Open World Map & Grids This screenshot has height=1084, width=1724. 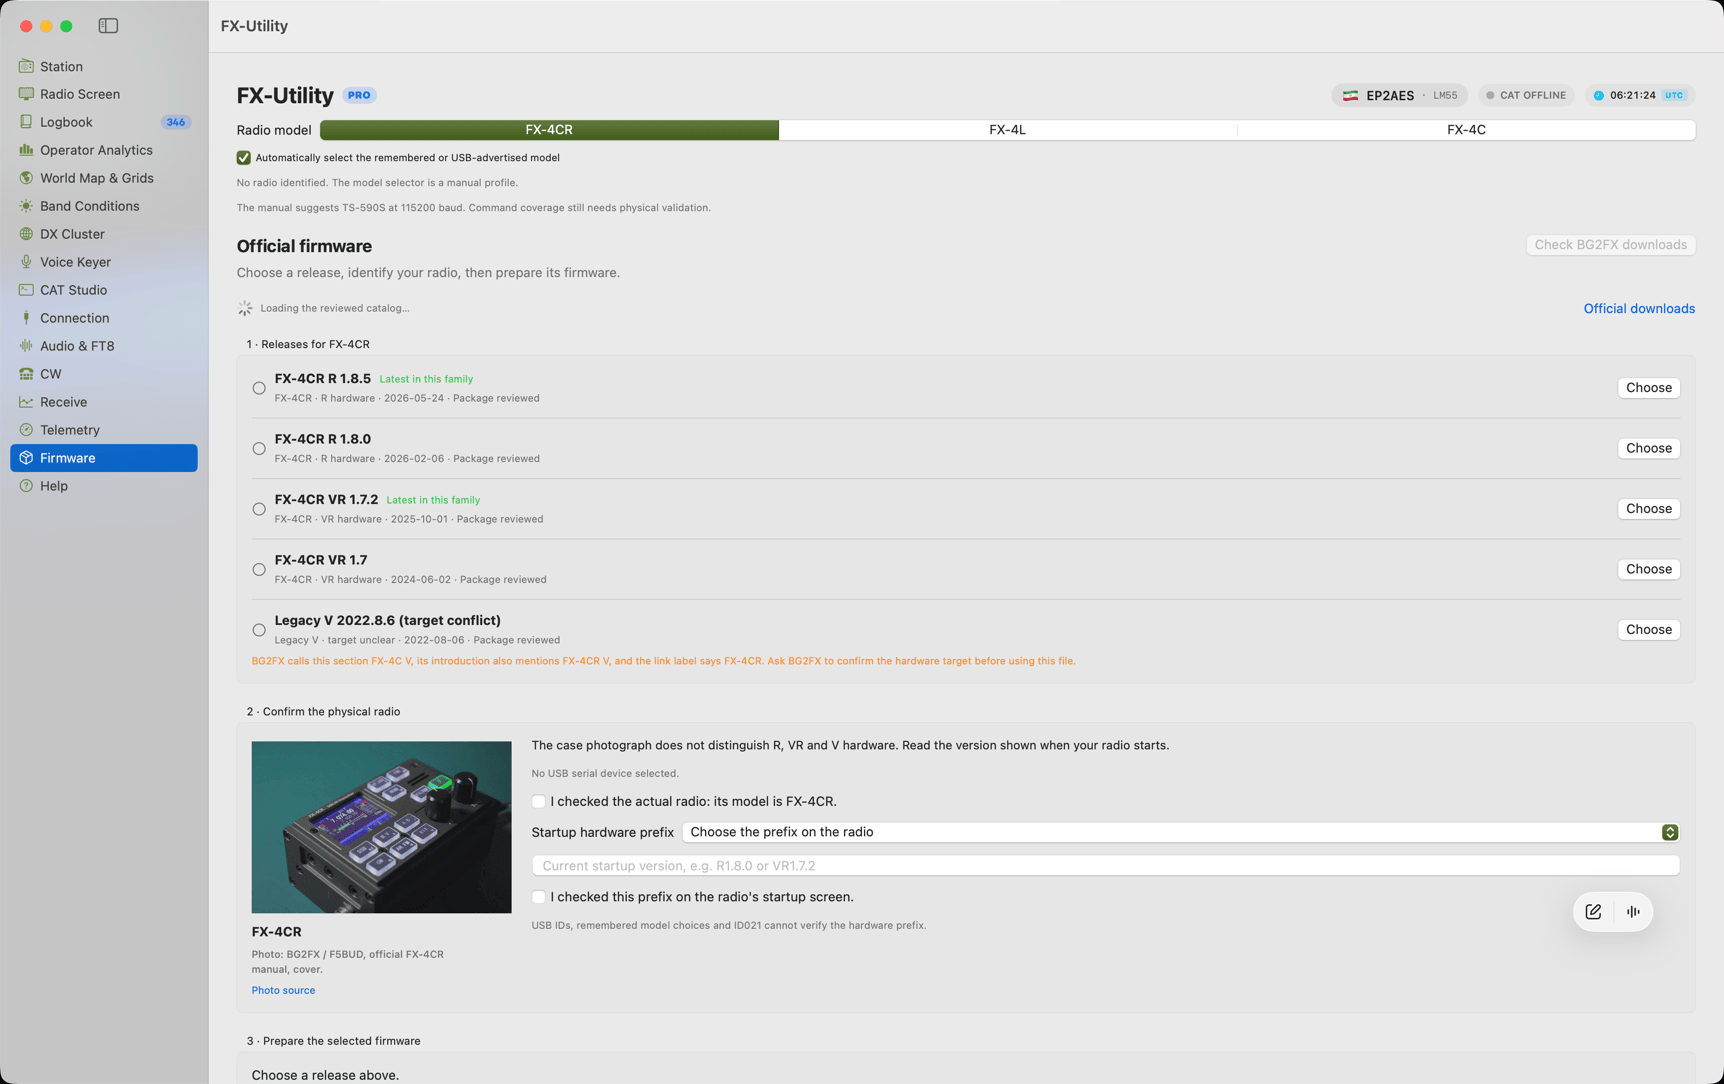(104, 178)
